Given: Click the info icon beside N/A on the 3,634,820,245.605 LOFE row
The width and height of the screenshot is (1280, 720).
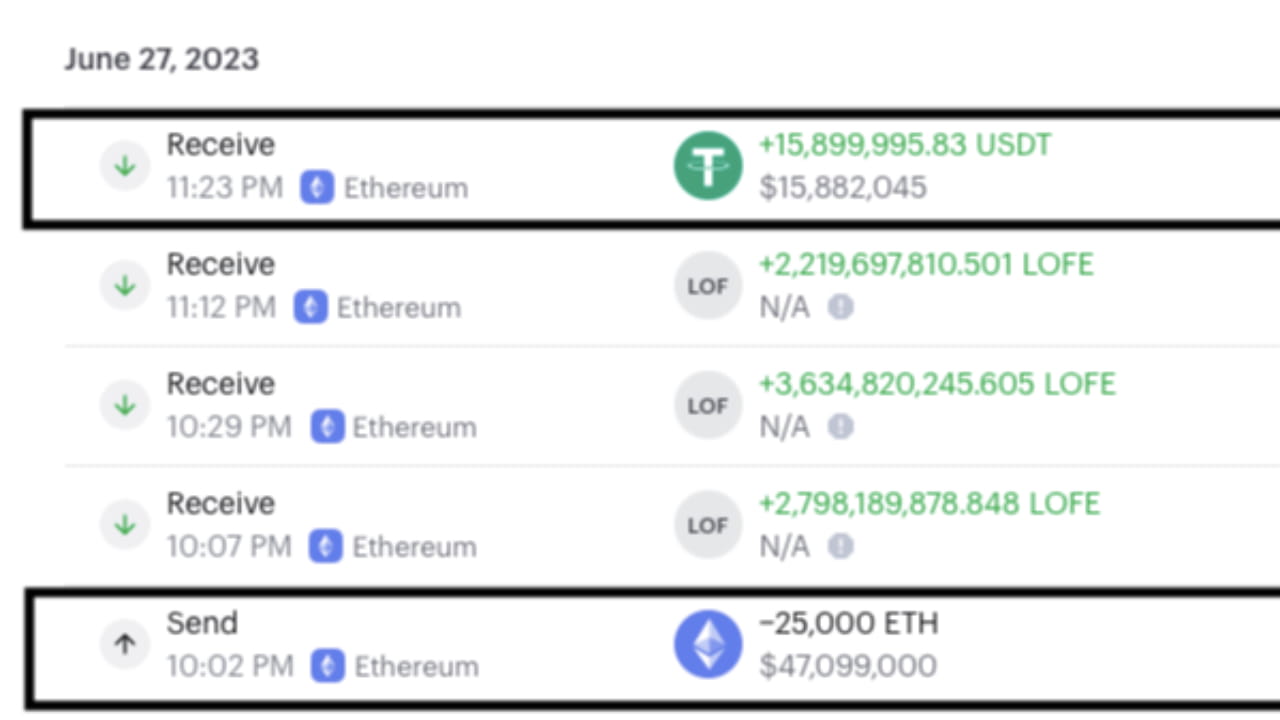Looking at the screenshot, I should click(x=841, y=427).
